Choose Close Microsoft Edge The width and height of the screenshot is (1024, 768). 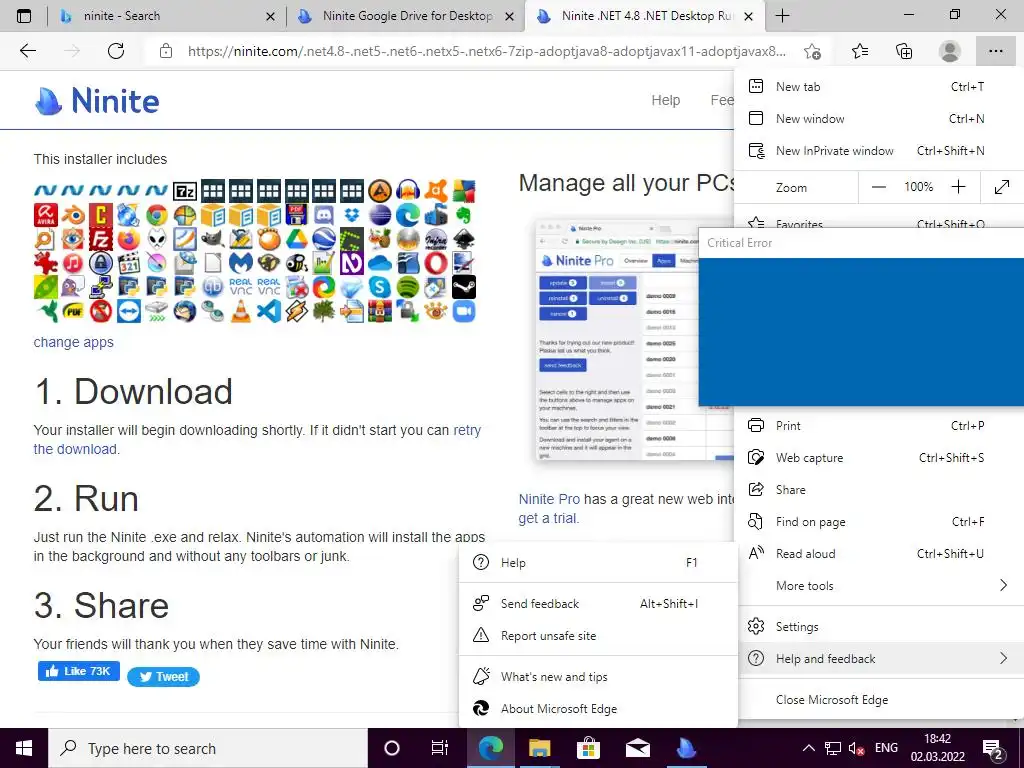coord(879,699)
